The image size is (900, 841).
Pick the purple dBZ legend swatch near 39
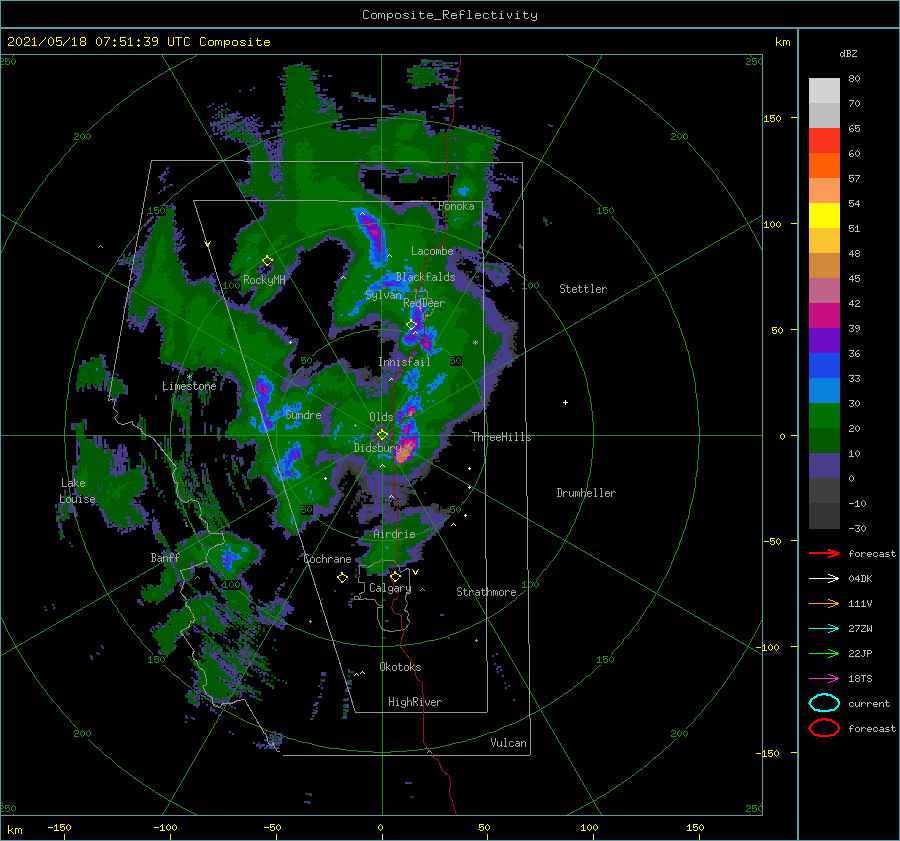(824, 340)
